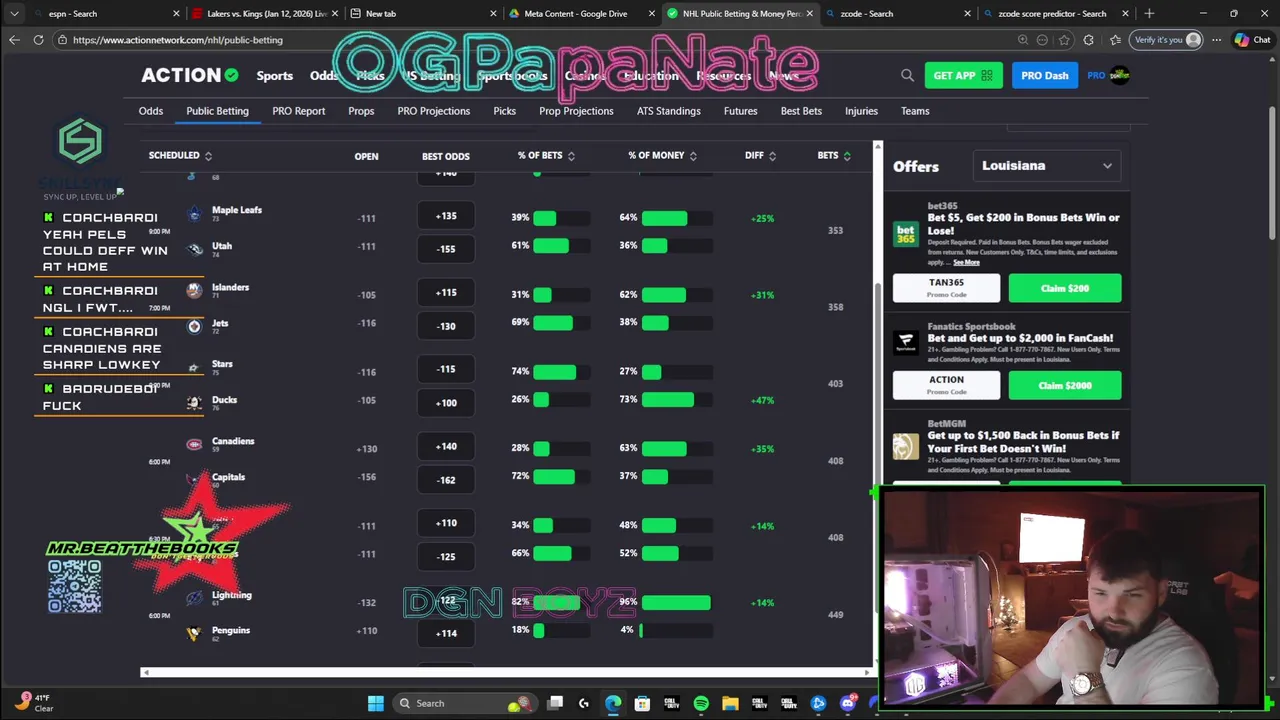Open the Sports top menu

click(x=274, y=76)
